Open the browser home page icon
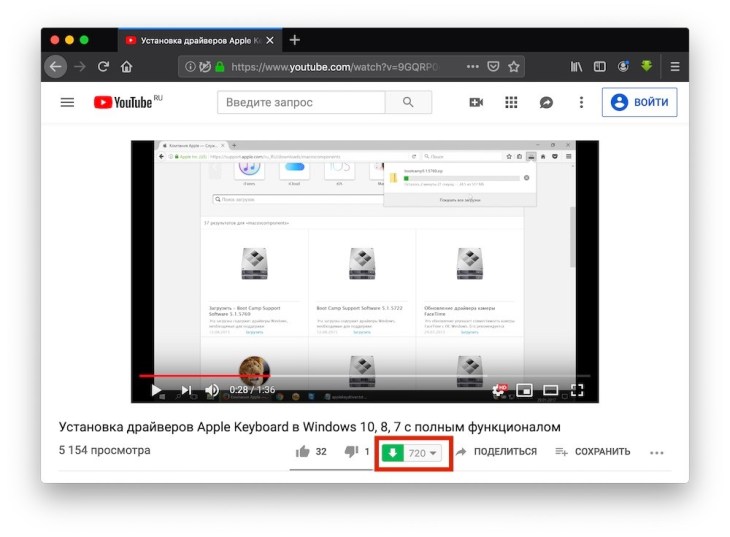The height and width of the screenshot is (537, 730). pyautogui.click(x=127, y=67)
